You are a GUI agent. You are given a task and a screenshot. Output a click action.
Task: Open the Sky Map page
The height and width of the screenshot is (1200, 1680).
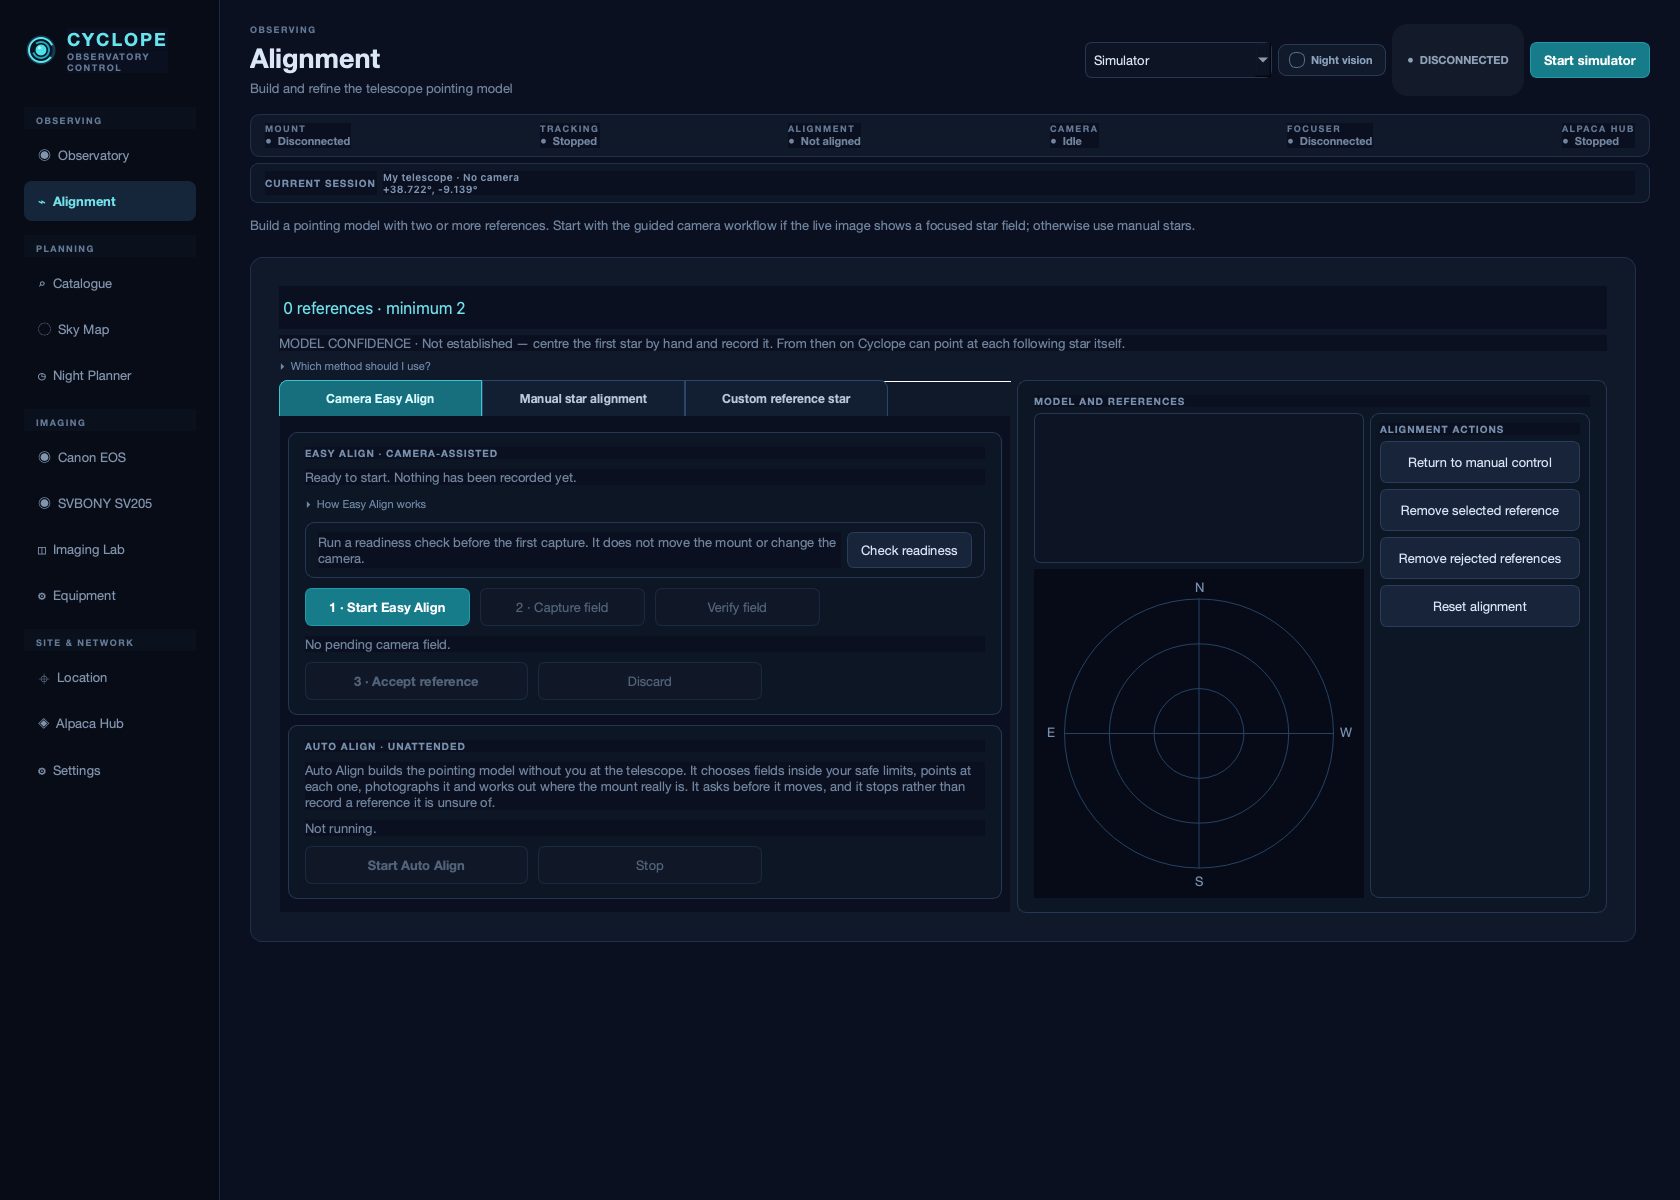(x=110, y=329)
